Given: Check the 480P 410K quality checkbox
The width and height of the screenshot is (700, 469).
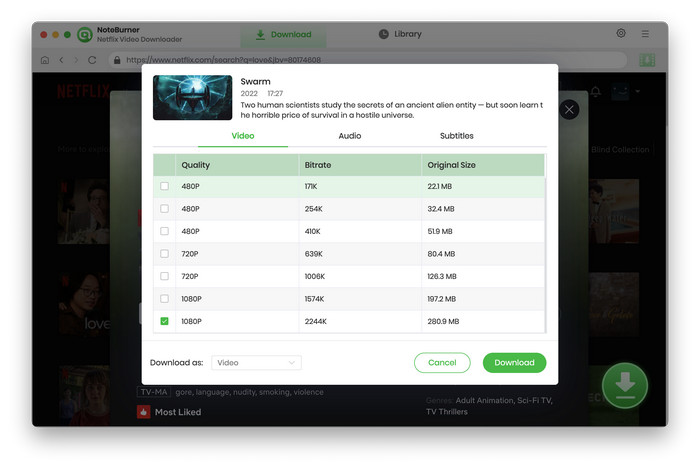Looking at the screenshot, I should (164, 231).
